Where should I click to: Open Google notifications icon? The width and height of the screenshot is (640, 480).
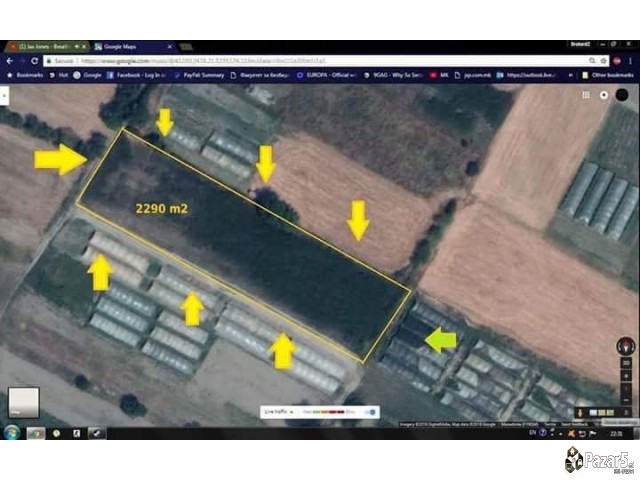[604, 94]
